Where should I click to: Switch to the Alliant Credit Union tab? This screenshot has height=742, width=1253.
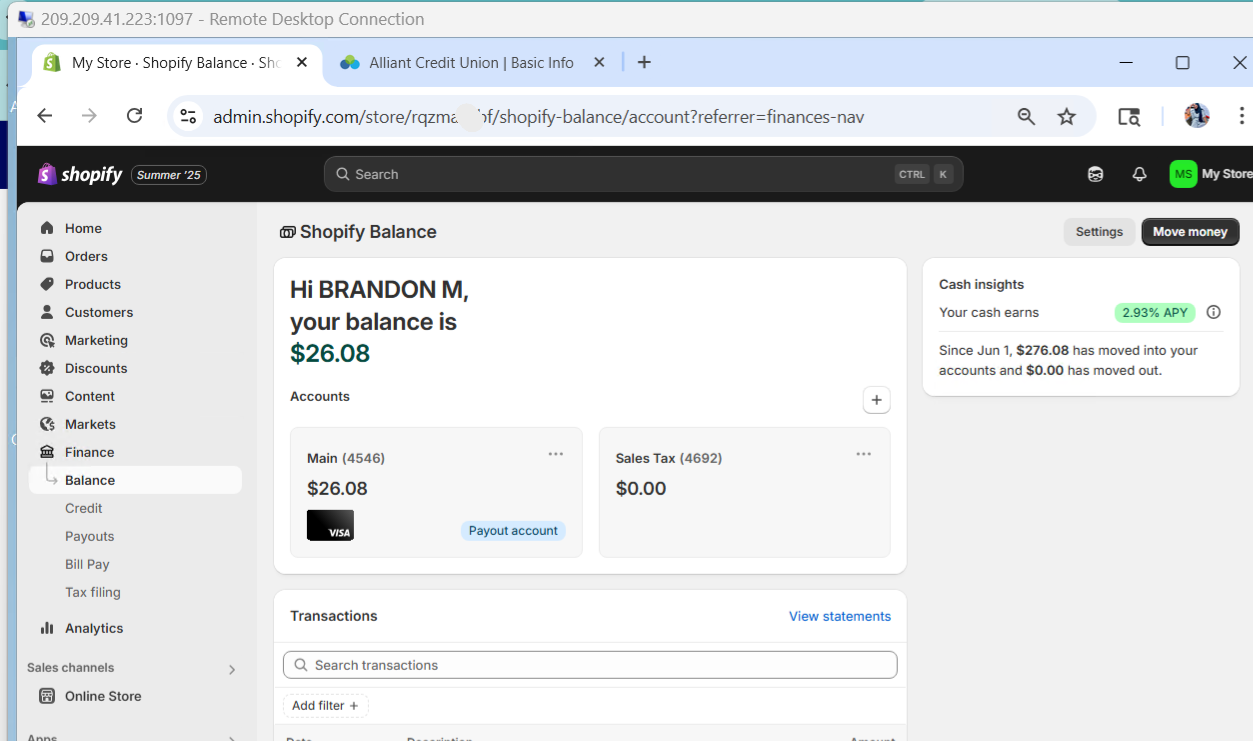click(x=471, y=63)
